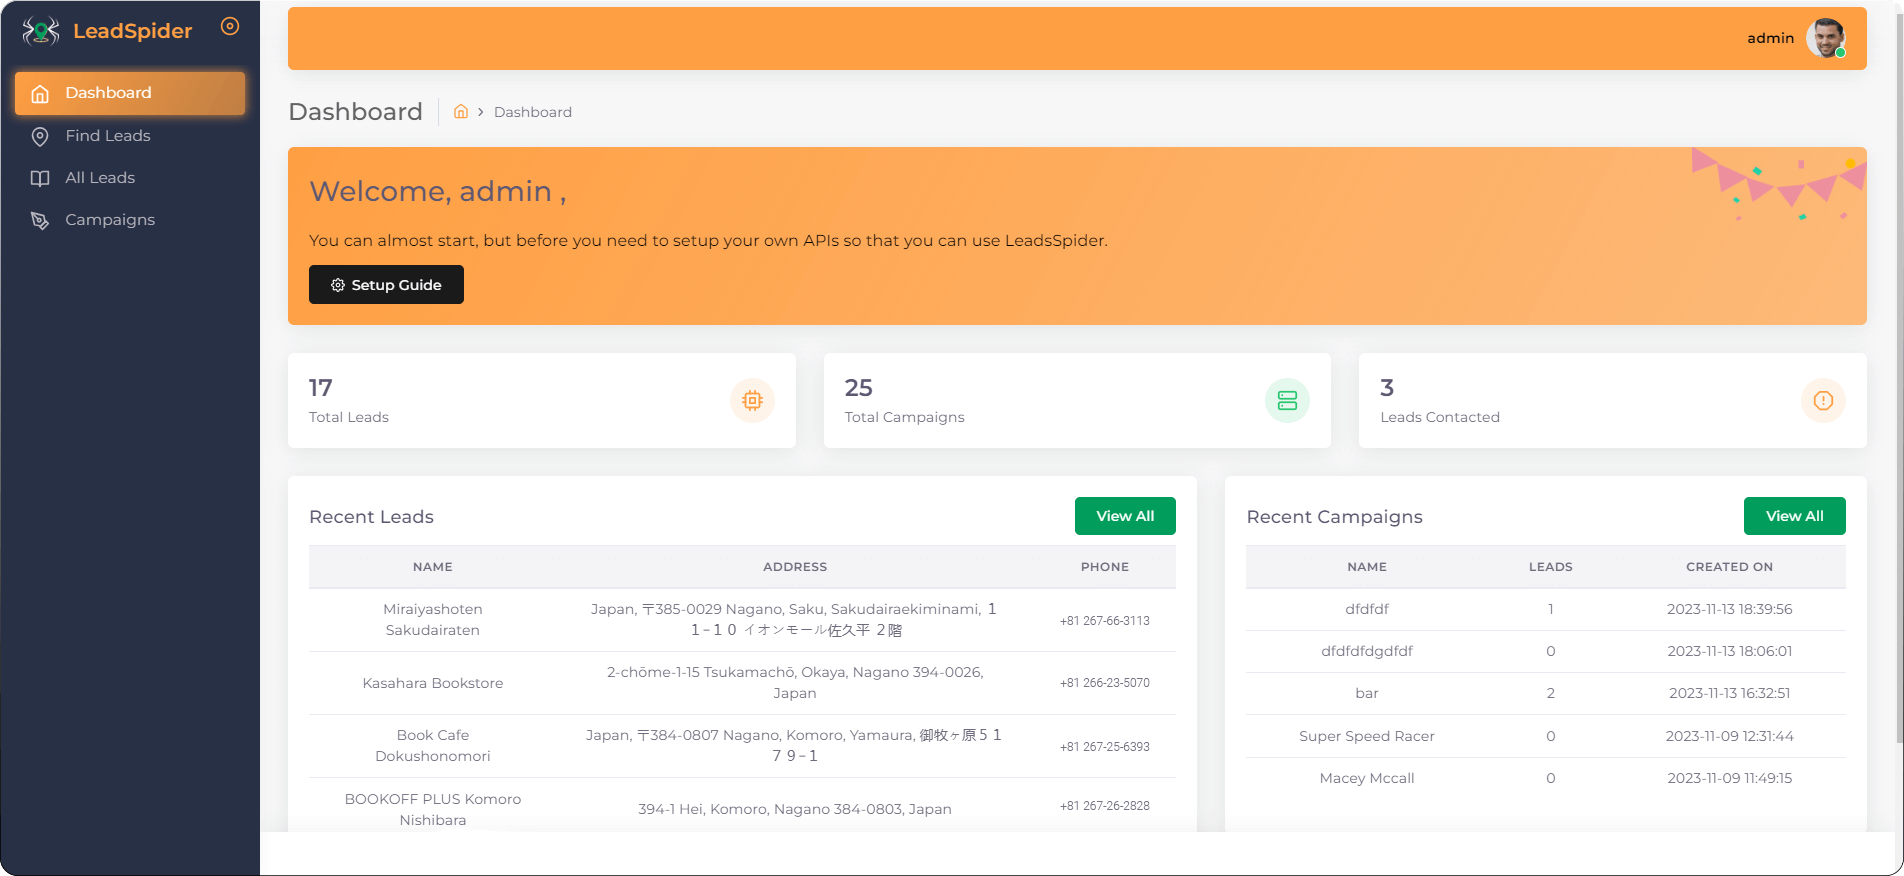Go to All Leads menu item
Image resolution: width=1904 pixels, height=876 pixels.
point(100,178)
